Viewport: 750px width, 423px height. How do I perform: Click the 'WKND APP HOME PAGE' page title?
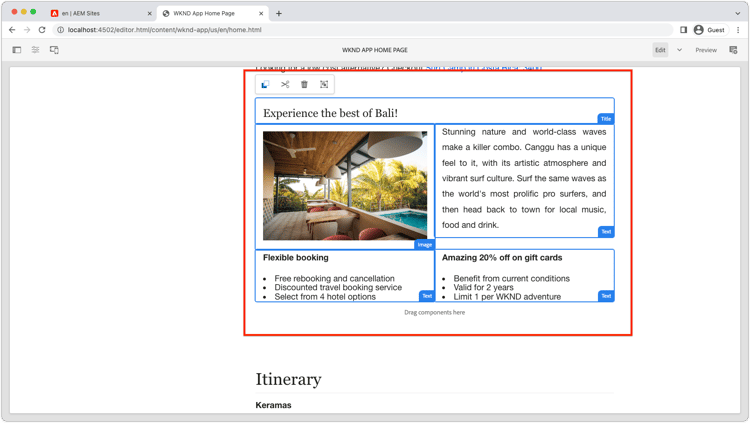click(375, 50)
